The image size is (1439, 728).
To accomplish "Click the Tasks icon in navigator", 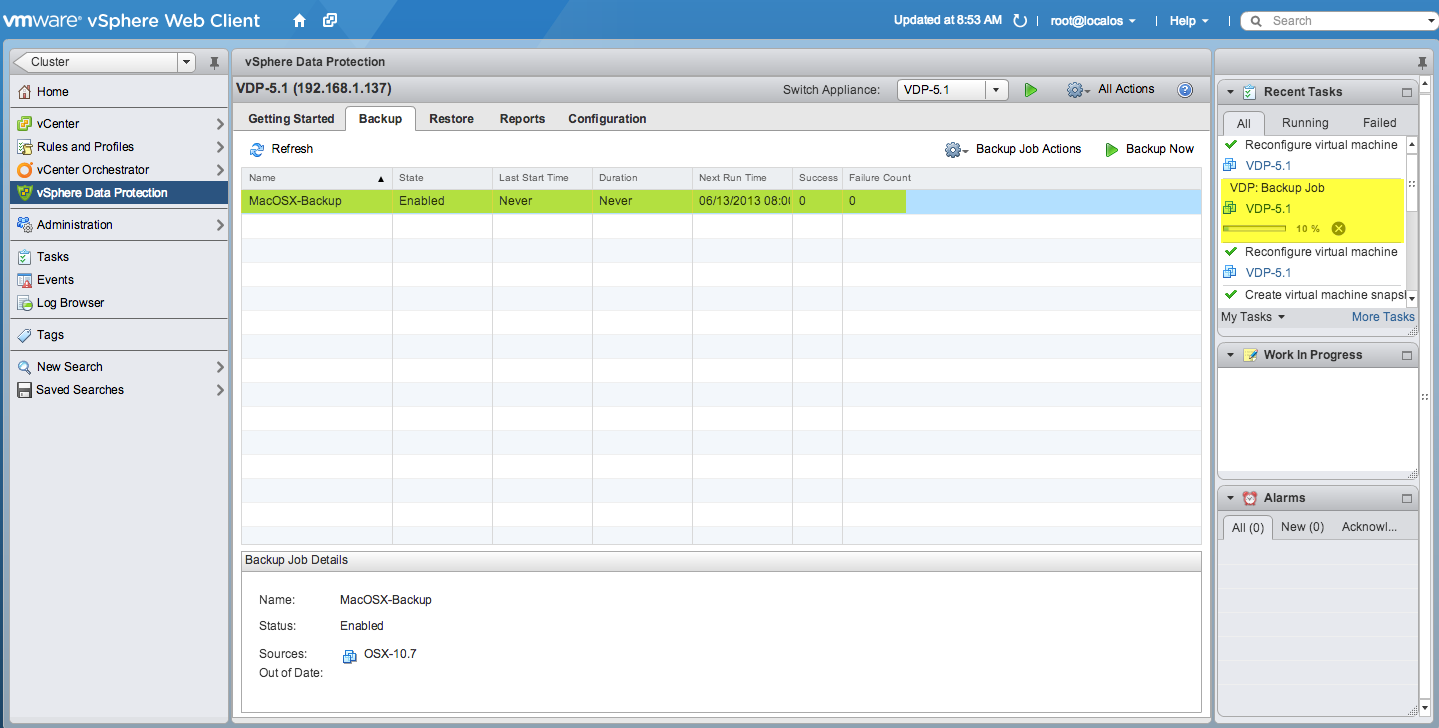I will tap(25, 257).
